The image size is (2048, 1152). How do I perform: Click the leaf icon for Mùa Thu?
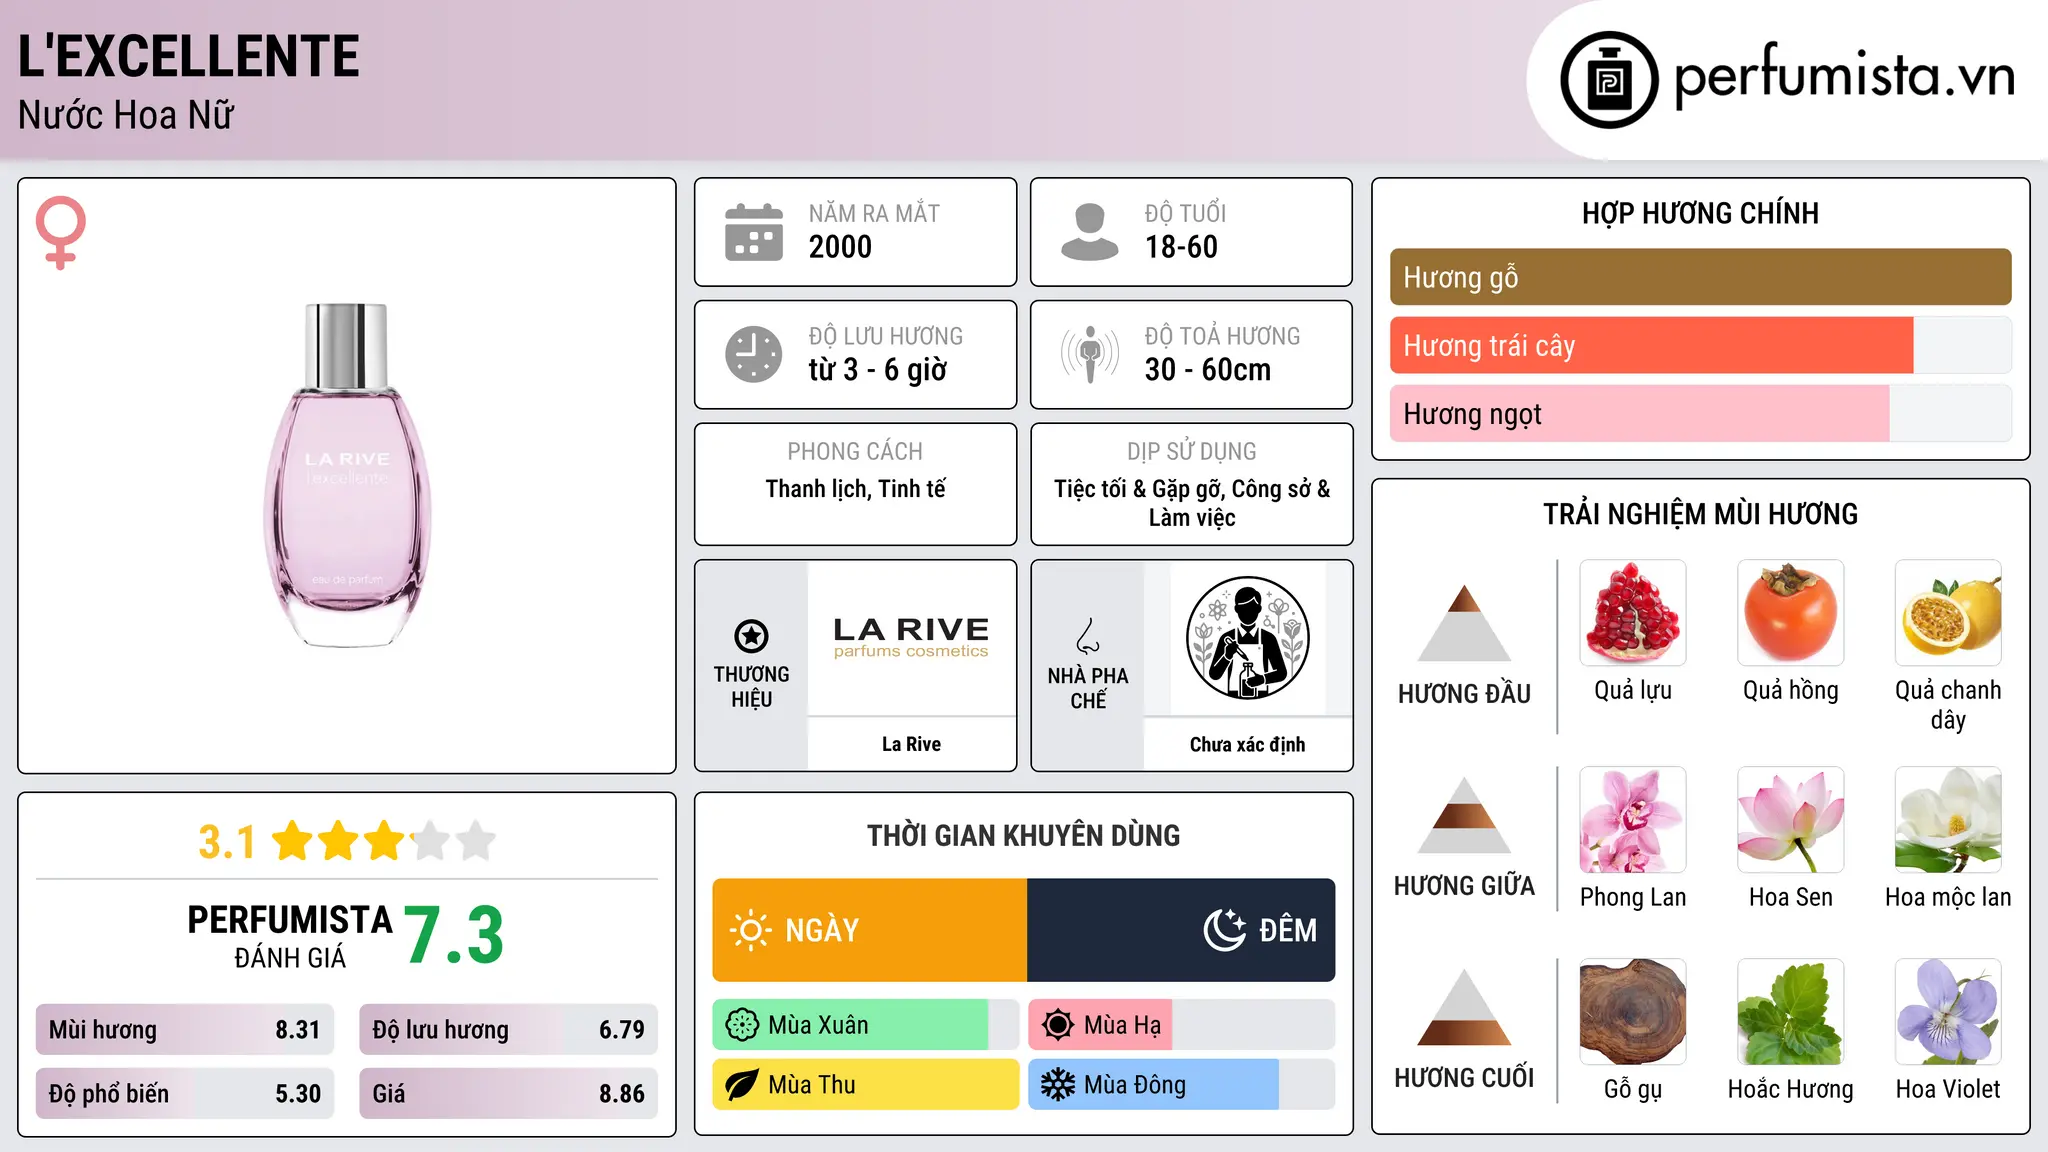click(x=742, y=1085)
